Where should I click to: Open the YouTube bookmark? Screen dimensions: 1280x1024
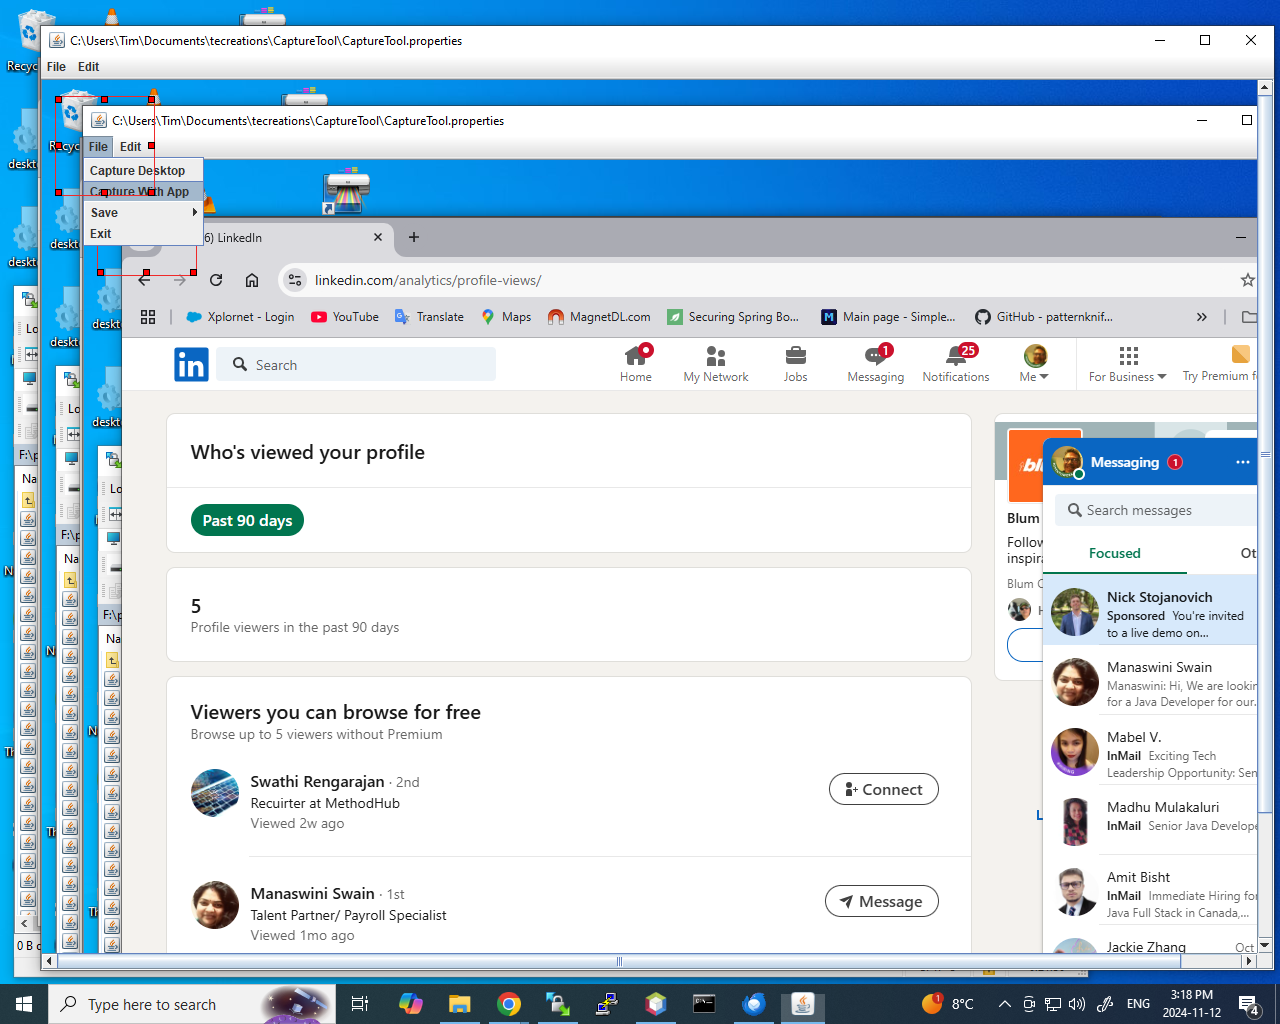pos(345,317)
